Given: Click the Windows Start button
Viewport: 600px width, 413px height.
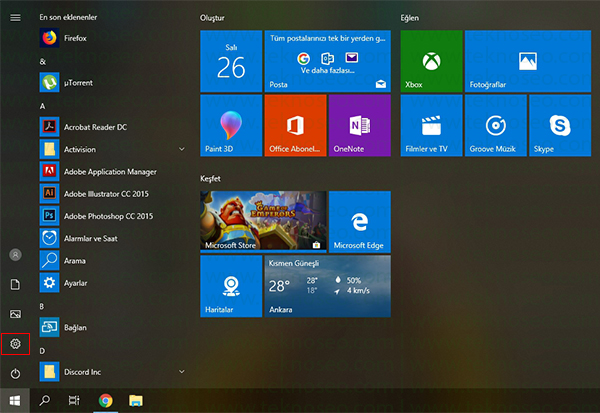Looking at the screenshot, I should (15, 401).
